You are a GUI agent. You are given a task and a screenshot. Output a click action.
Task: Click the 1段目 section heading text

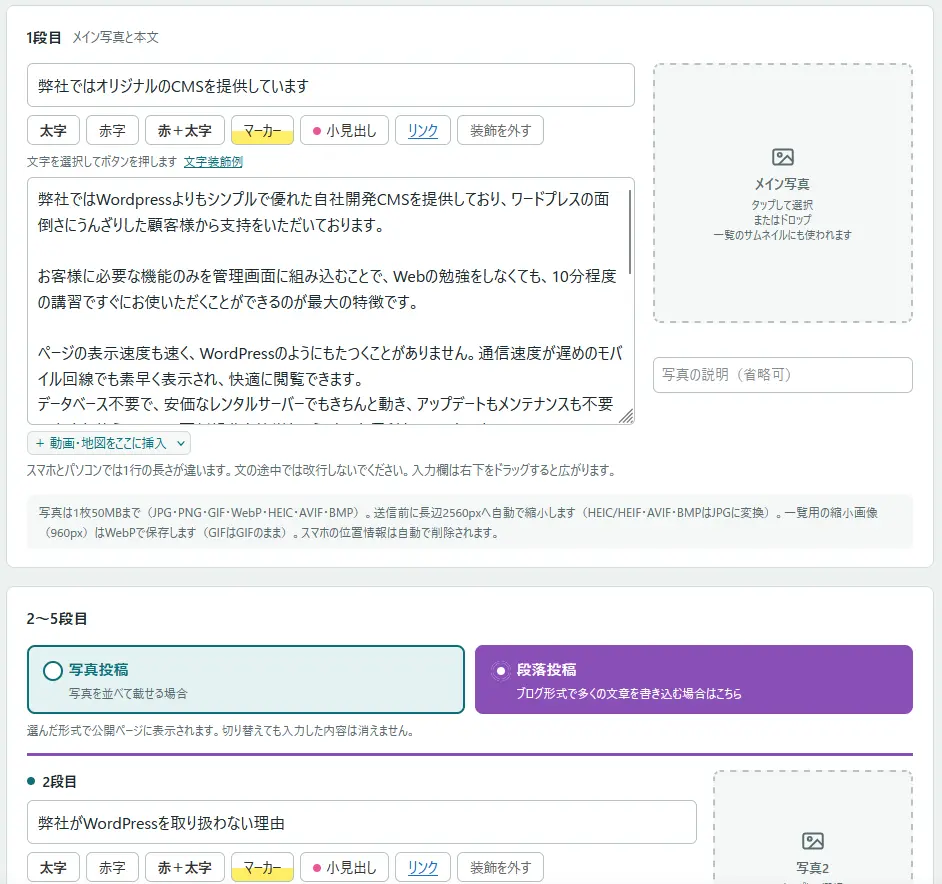point(44,37)
